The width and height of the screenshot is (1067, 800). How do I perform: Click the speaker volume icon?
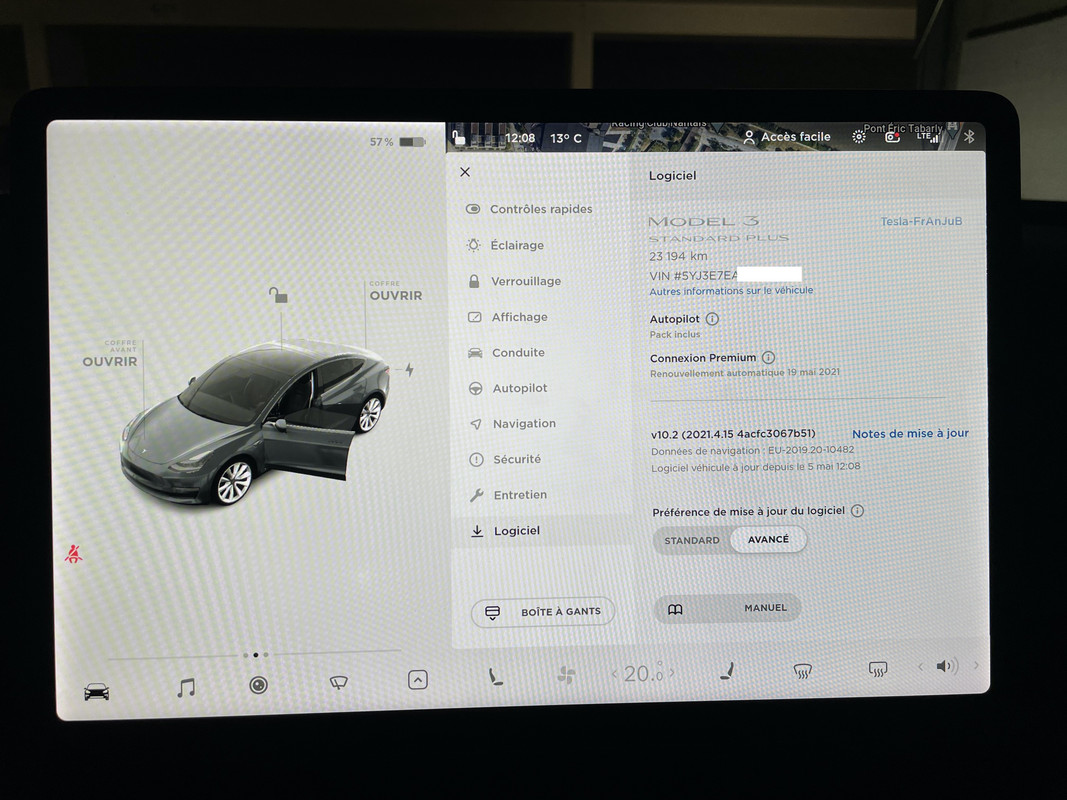pyautogui.click(x=947, y=666)
